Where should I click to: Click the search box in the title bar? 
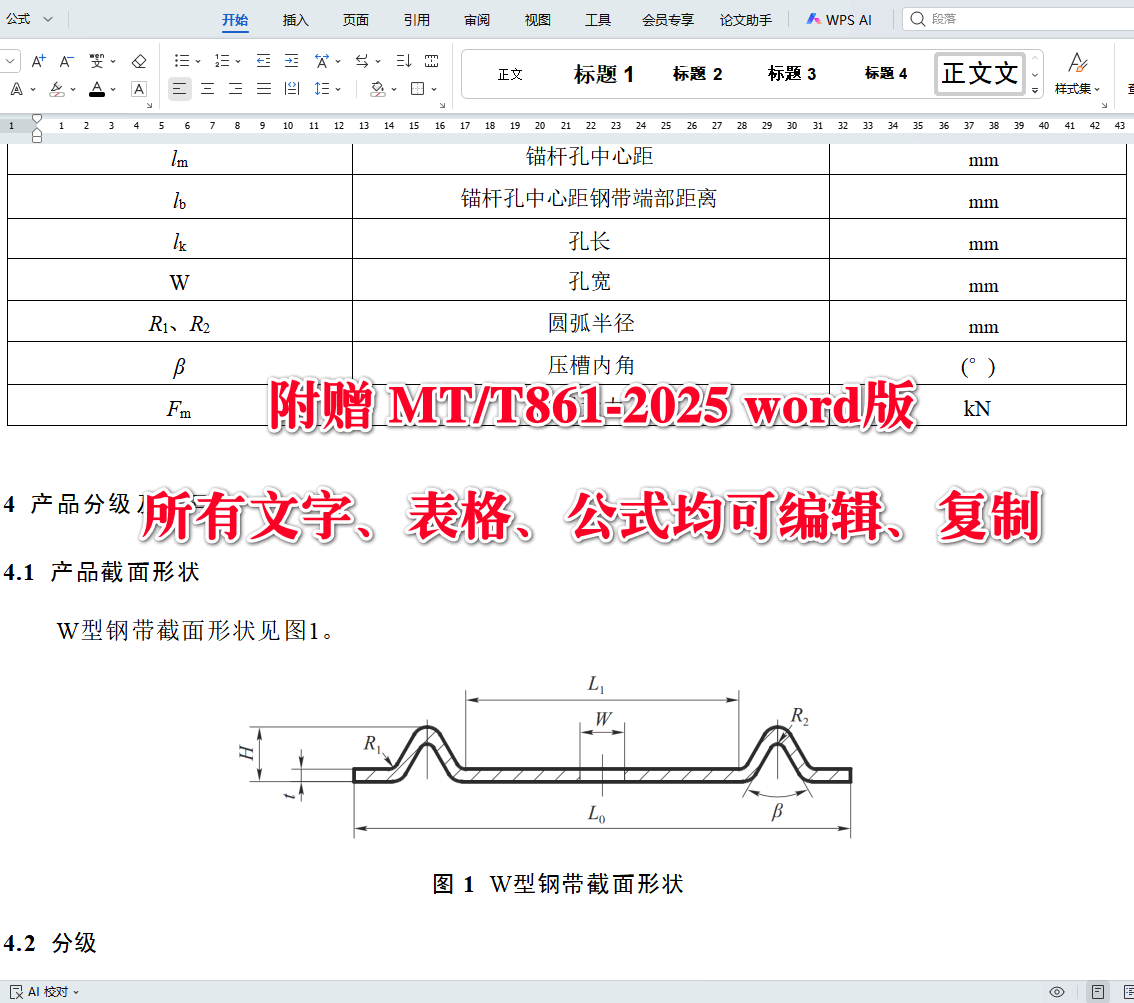click(x=1018, y=19)
